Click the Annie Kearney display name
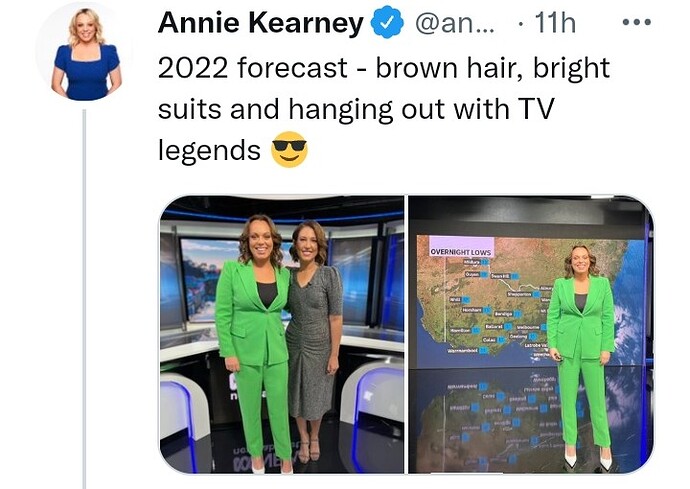690x489 pixels. (x=261, y=23)
